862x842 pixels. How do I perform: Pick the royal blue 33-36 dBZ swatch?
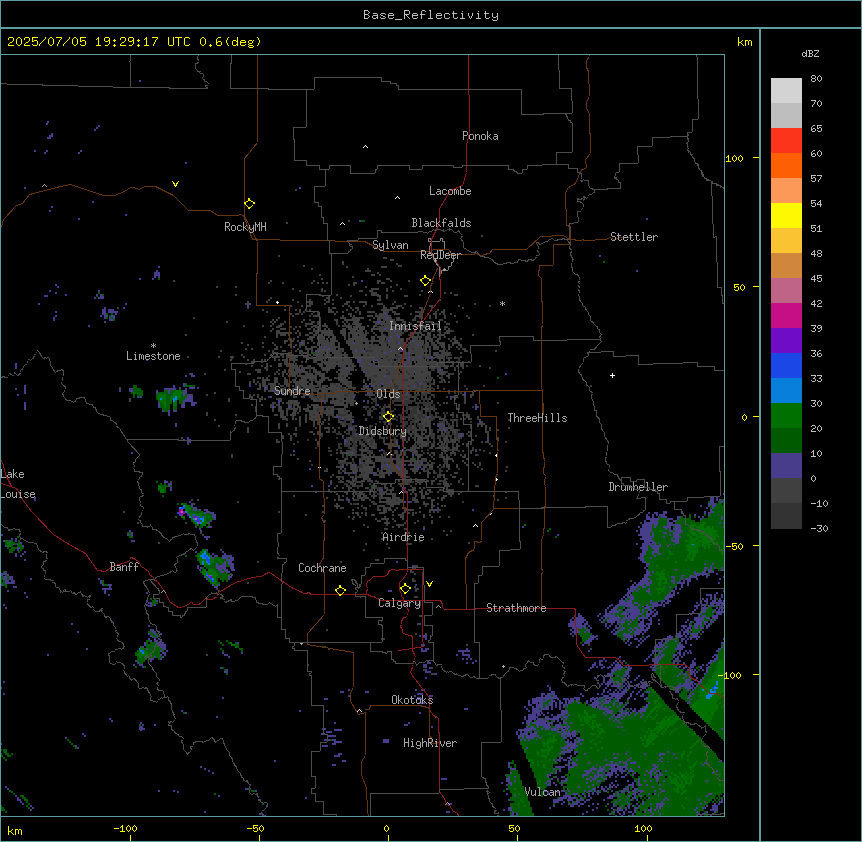pos(786,365)
